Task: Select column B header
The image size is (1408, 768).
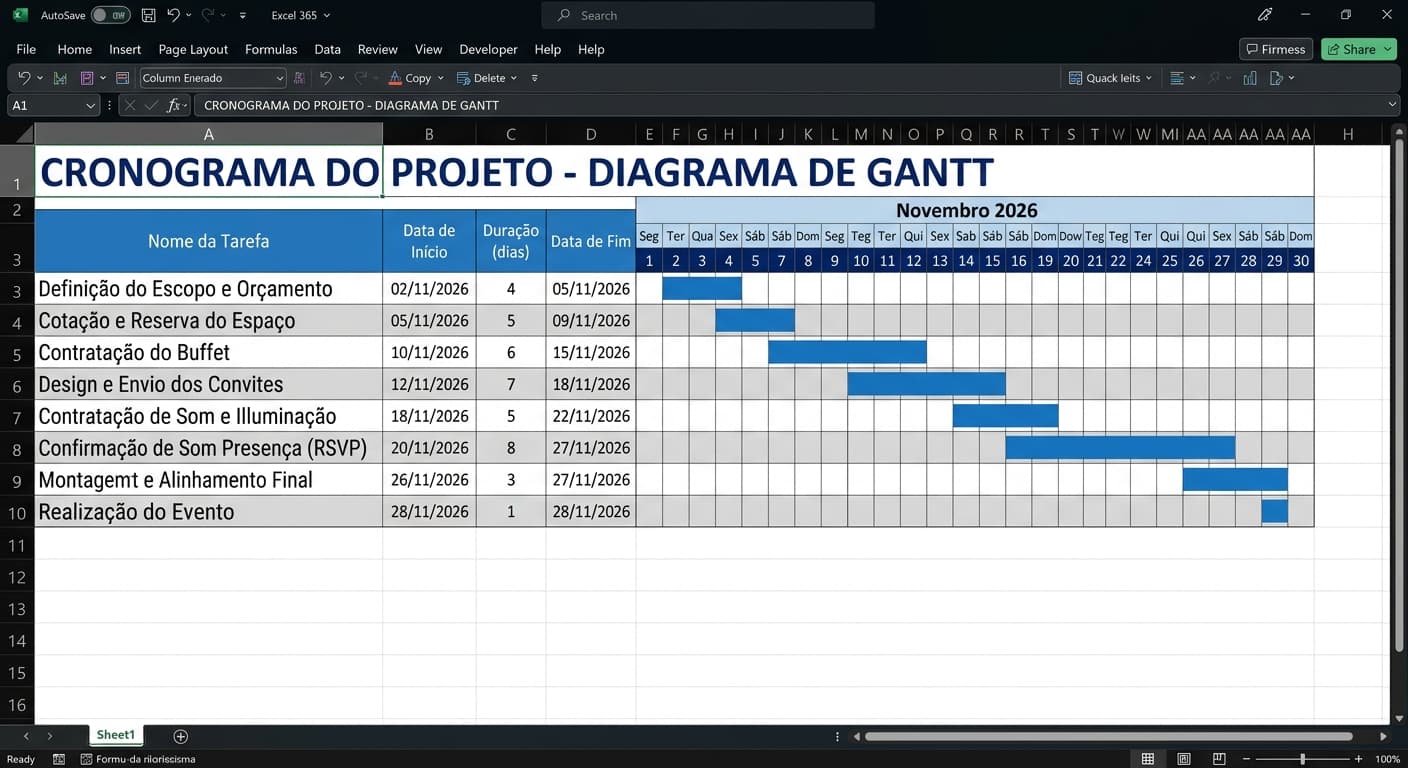Action: (x=429, y=134)
